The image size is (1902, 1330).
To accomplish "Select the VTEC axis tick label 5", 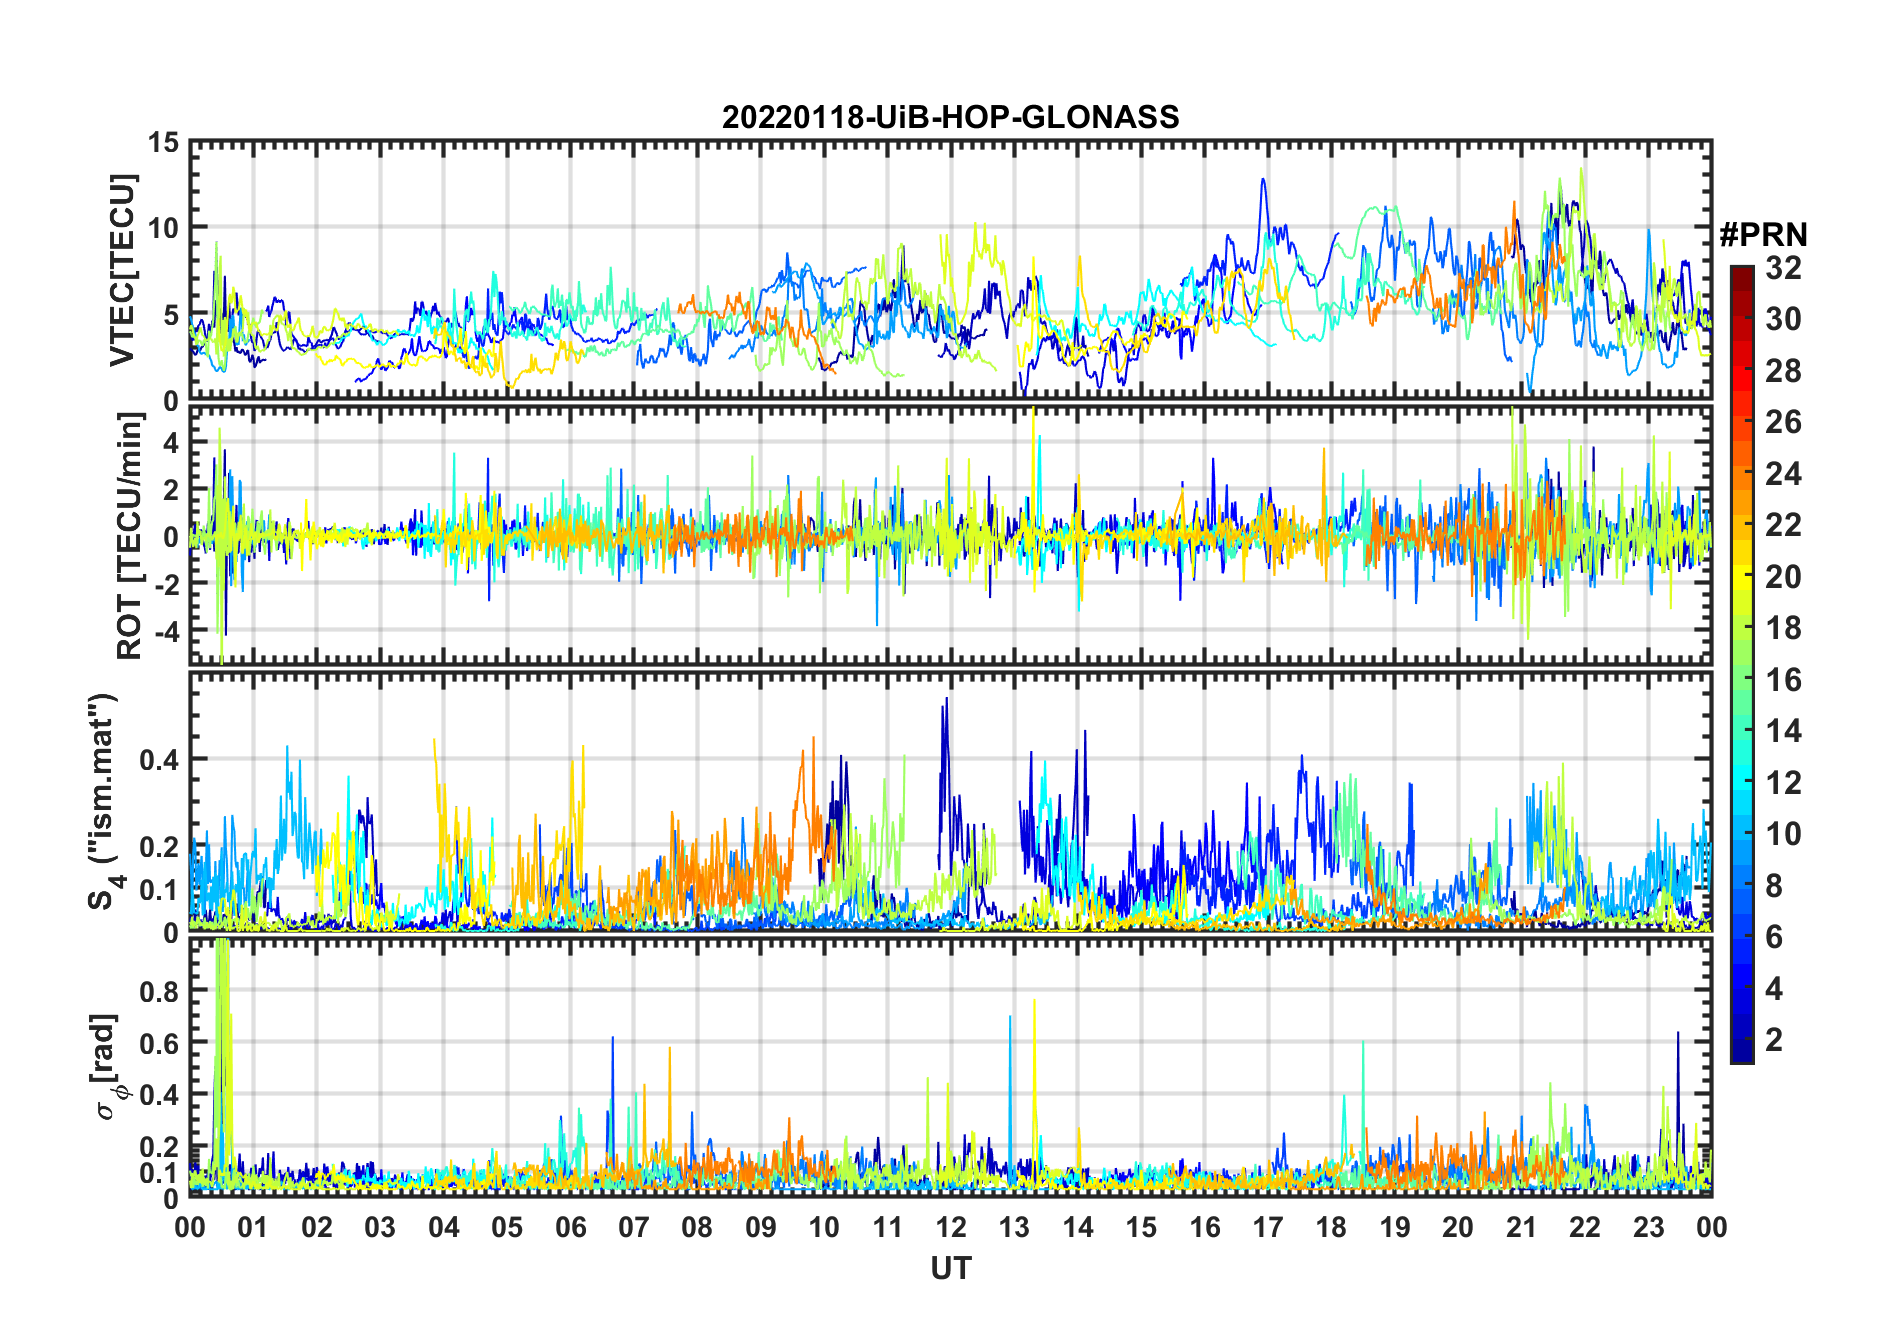I will (171, 315).
